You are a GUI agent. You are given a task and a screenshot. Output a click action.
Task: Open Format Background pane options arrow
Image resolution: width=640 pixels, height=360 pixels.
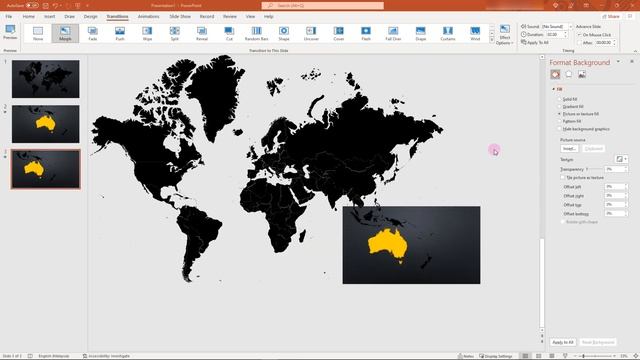(618, 62)
